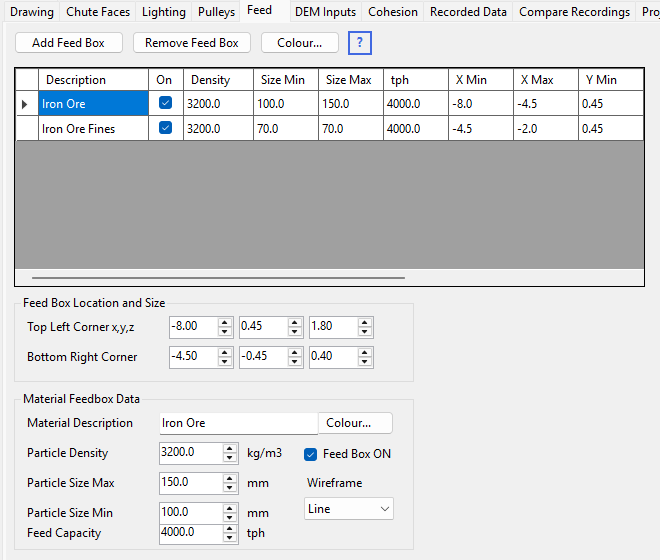The width and height of the screenshot is (660, 560).
Task: Open the Compare Recordings tab
Action: click(574, 12)
